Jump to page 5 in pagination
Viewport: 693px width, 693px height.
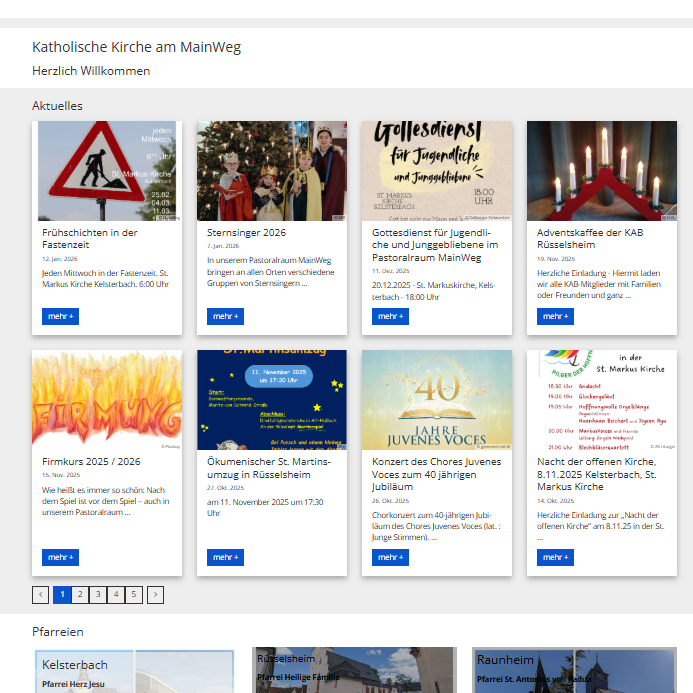134,594
